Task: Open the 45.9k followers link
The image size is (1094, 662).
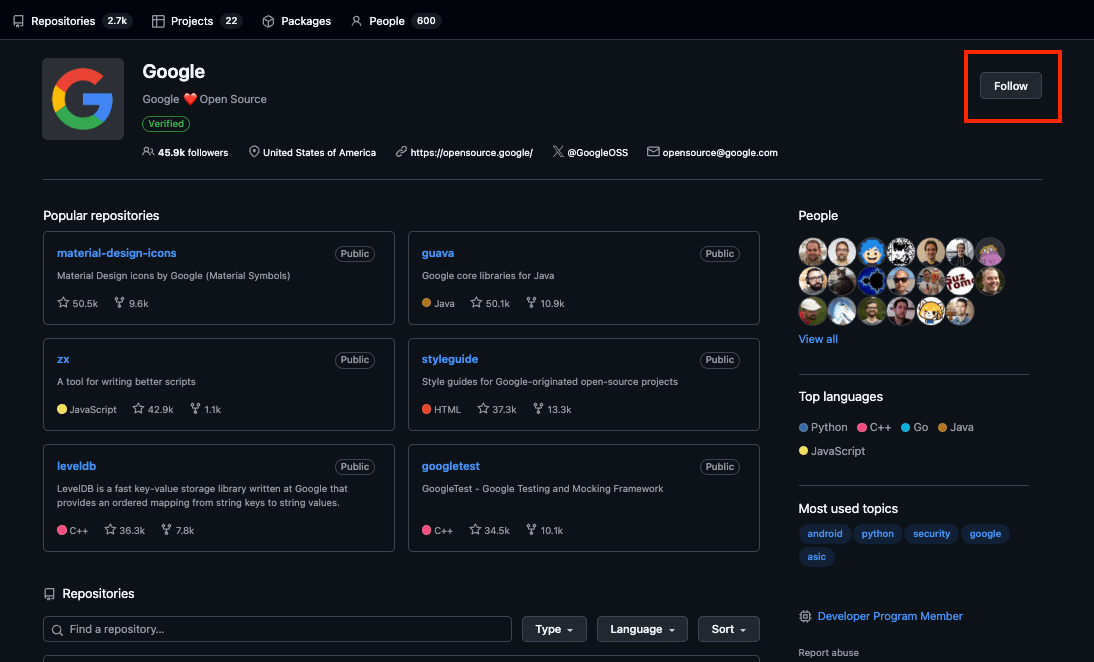Action: (186, 152)
